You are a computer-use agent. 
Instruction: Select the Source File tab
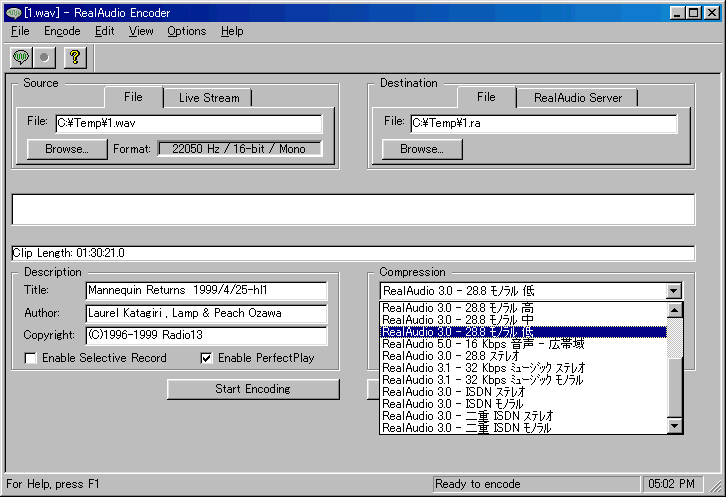133,97
